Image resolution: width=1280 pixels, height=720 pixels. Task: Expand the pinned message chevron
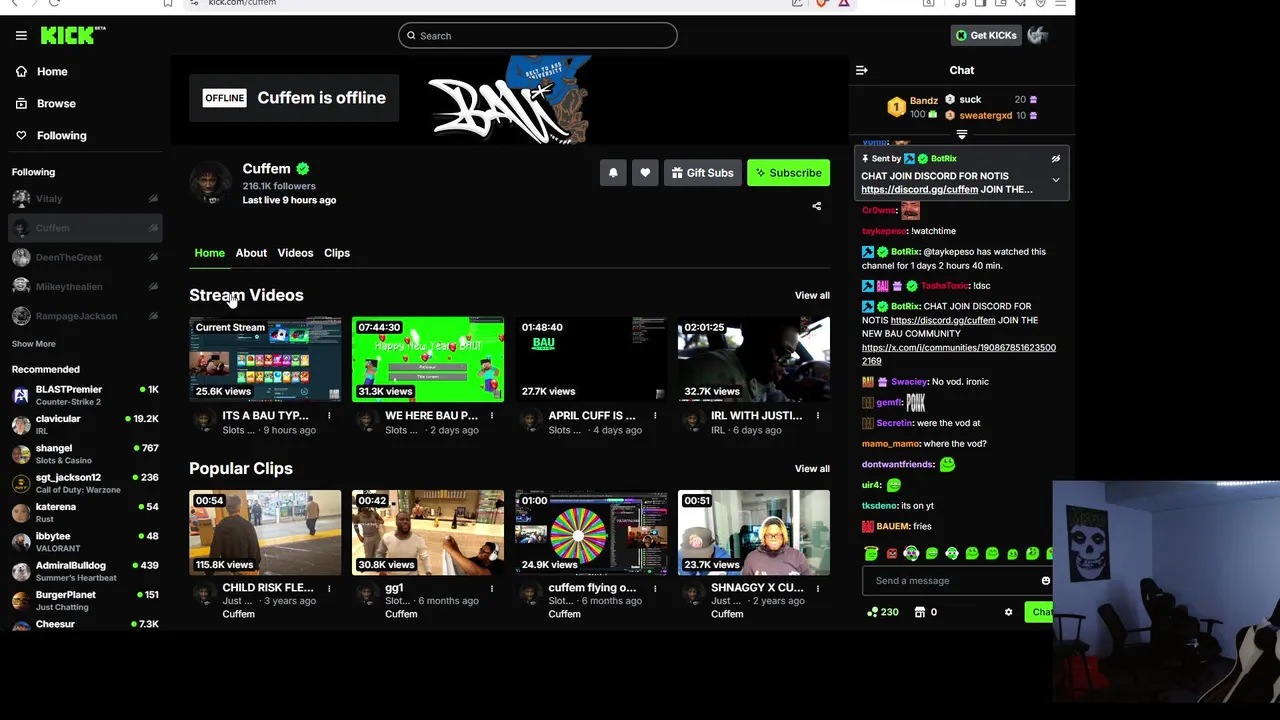[1056, 181]
